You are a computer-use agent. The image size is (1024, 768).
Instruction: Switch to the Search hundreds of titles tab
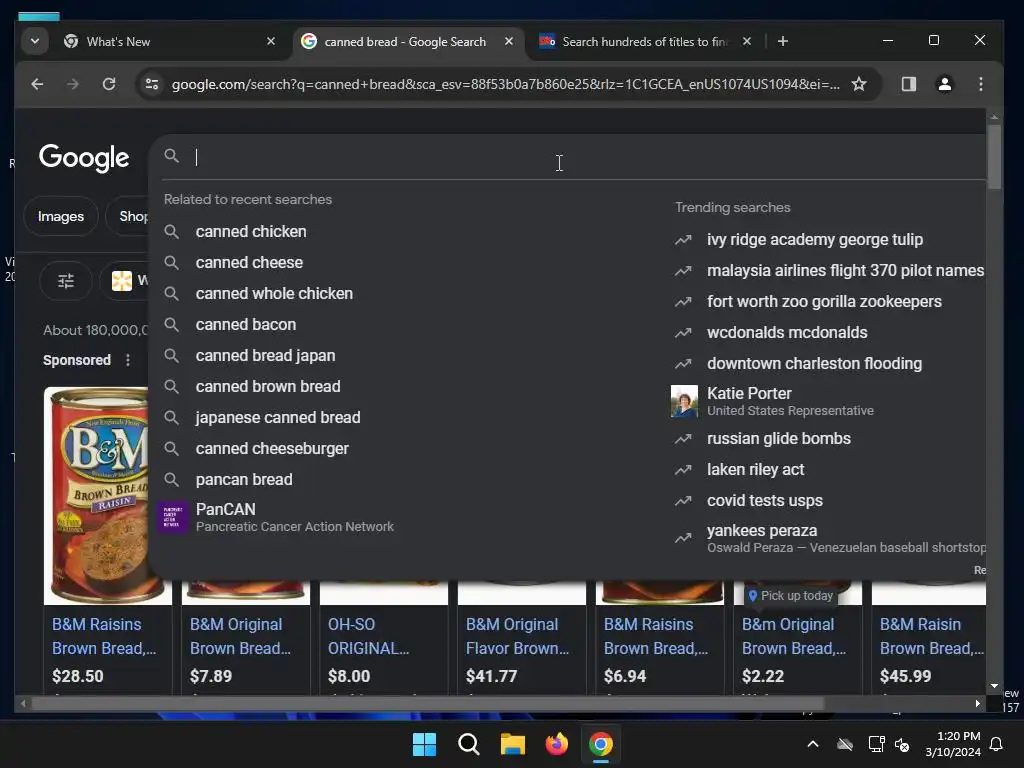(643, 41)
